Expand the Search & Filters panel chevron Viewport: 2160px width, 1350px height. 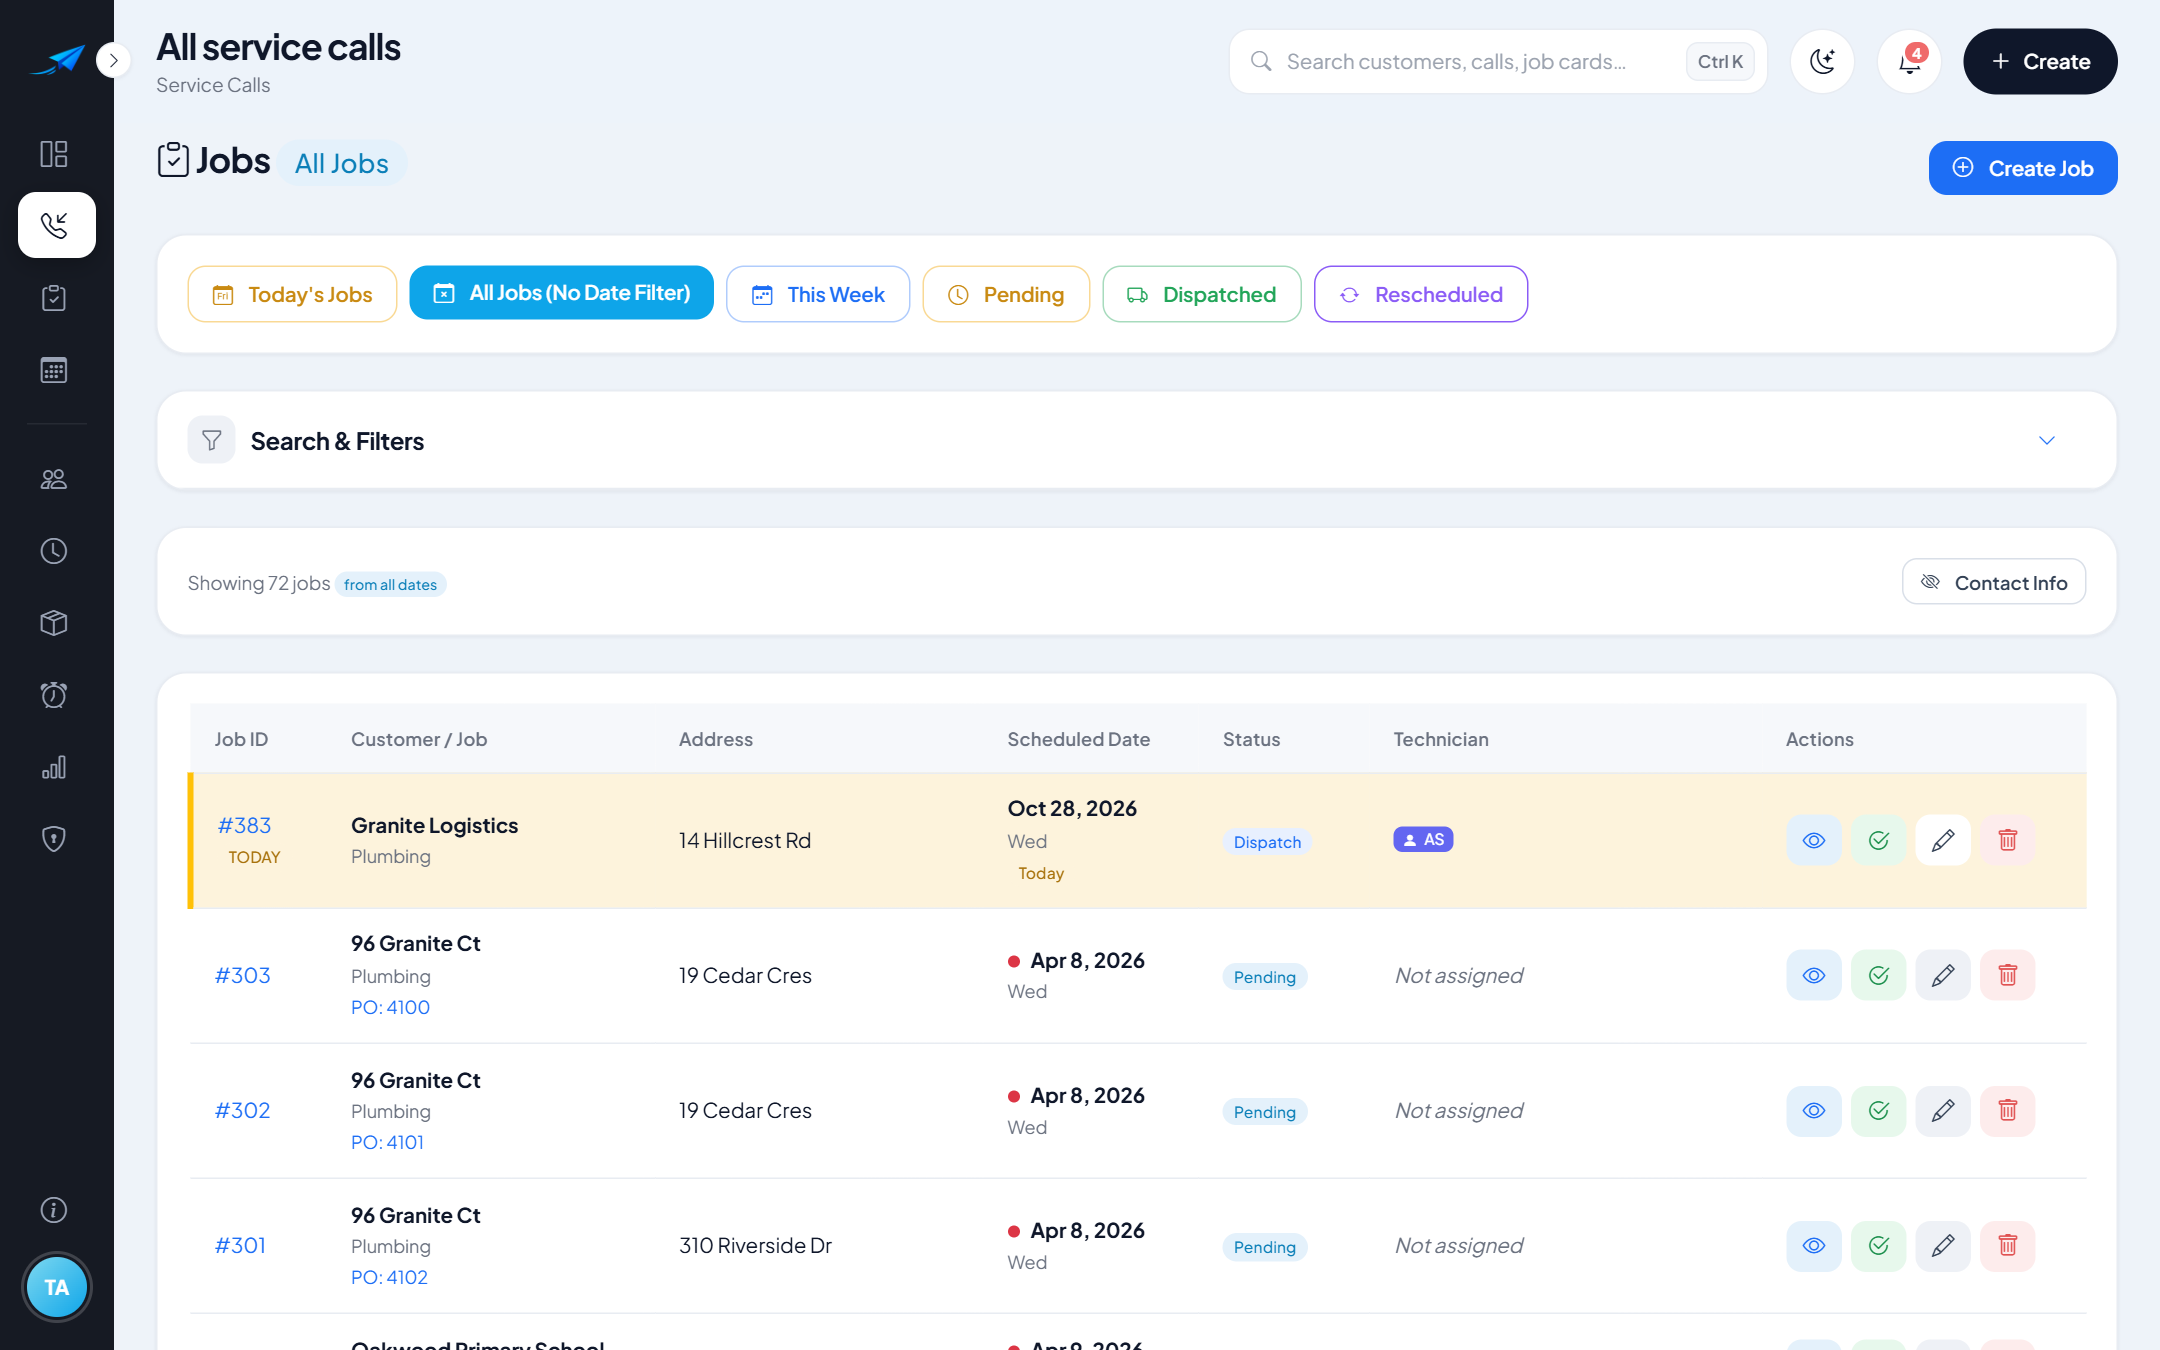coord(2047,440)
